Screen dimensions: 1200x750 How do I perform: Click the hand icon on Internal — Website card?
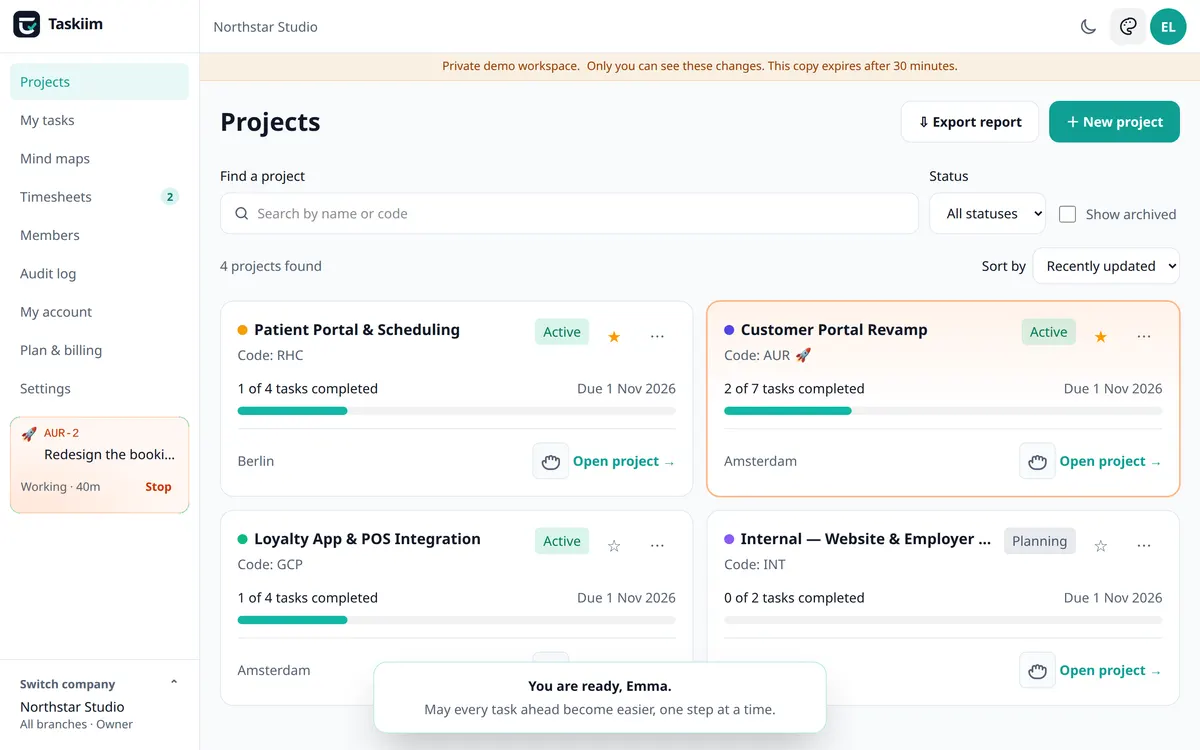[x=1037, y=670]
